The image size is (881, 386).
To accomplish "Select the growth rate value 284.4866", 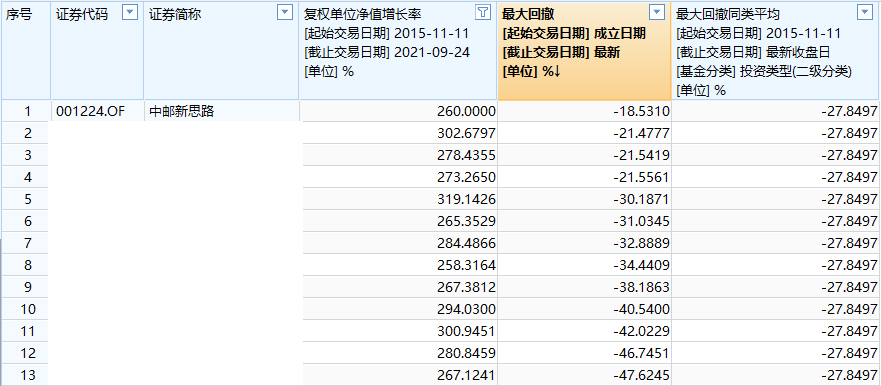I will click(x=466, y=243).
